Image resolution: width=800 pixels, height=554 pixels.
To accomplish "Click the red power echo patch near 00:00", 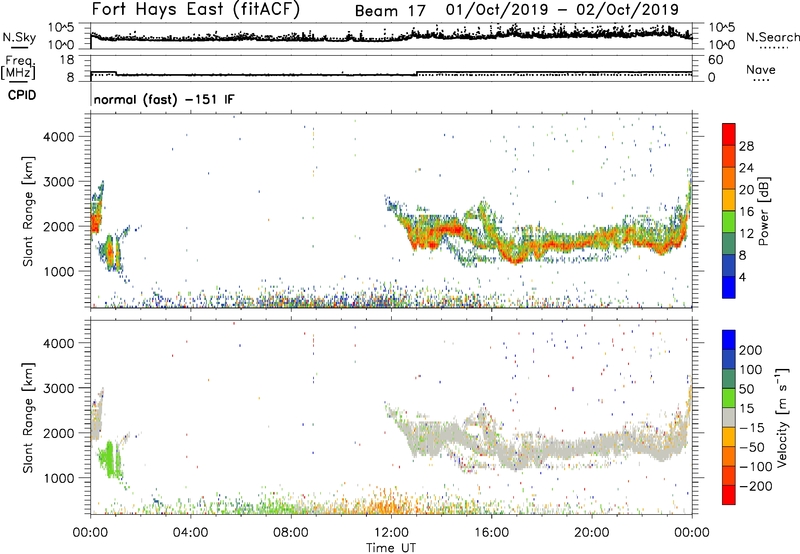I will click(x=96, y=223).
